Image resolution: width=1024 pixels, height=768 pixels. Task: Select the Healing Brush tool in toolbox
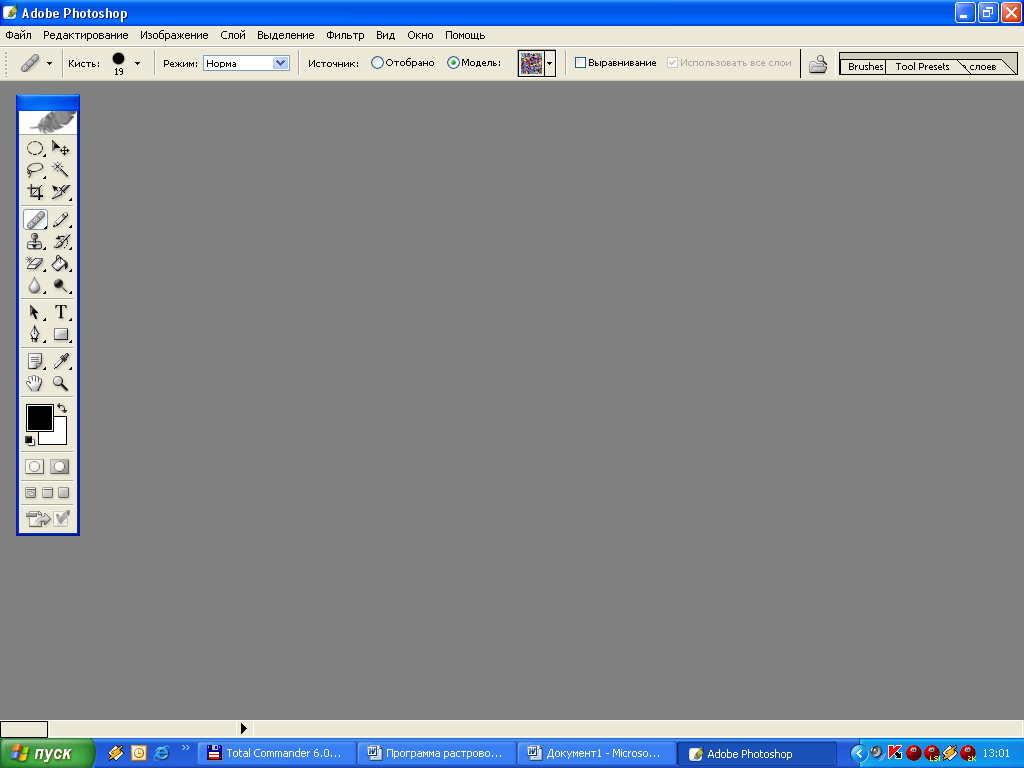(x=35, y=220)
